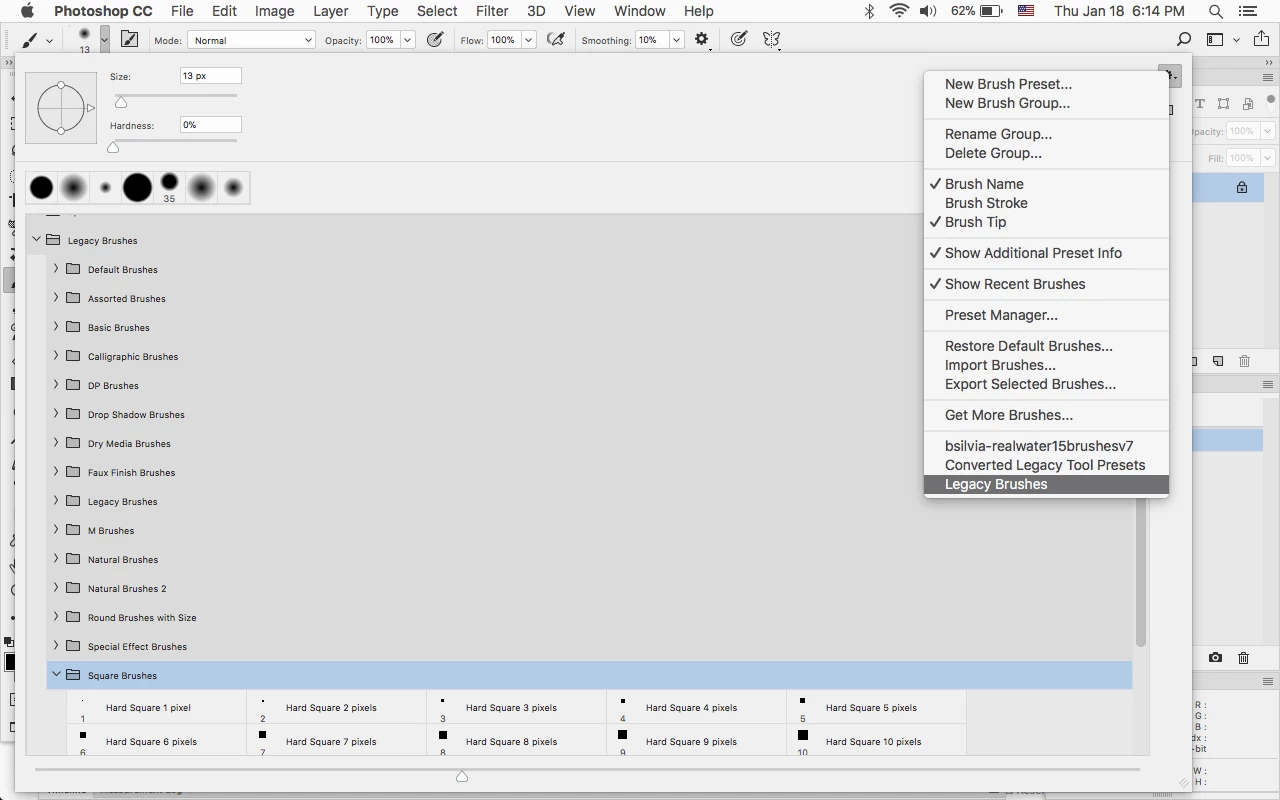Choose Import Brushes menu entry
The height and width of the screenshot is (800, 1280).
tap(1000, 365)
